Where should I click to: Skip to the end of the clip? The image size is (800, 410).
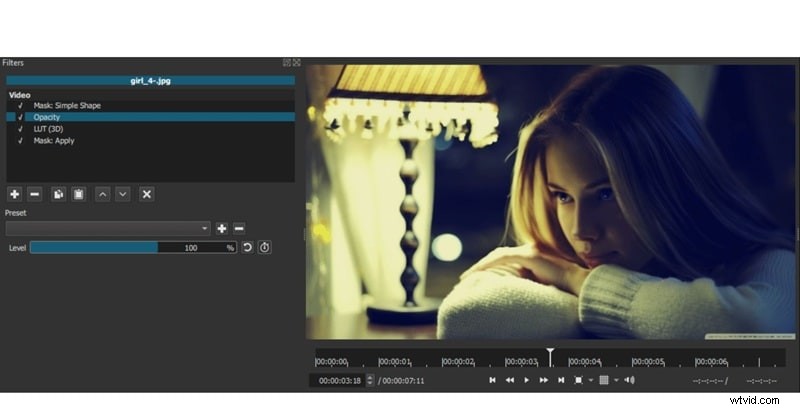point(561,380)
